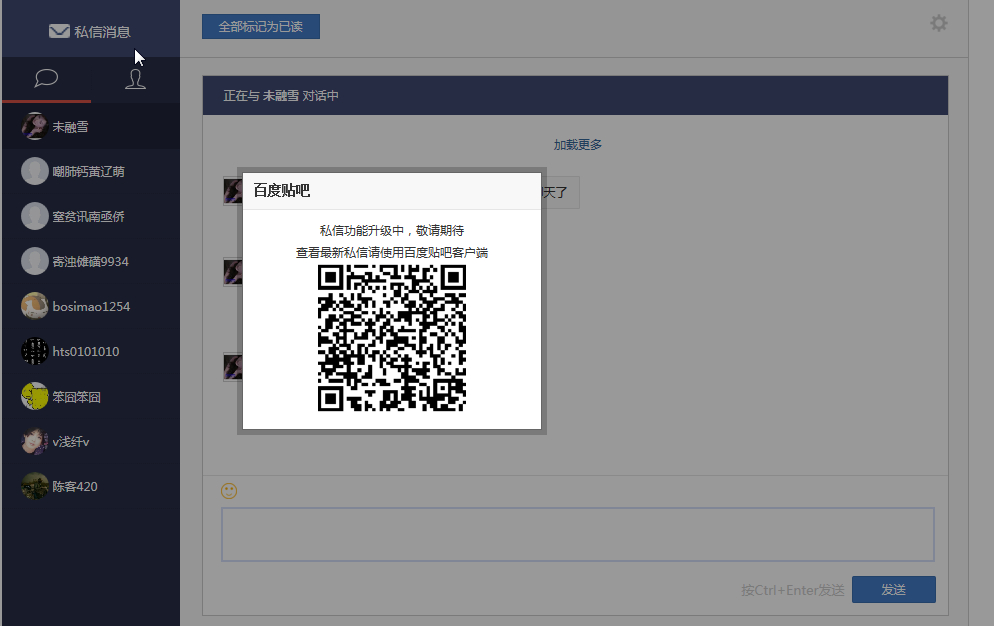Open the settings gear icon
This screenshot has height=626, width=994.
939,23
